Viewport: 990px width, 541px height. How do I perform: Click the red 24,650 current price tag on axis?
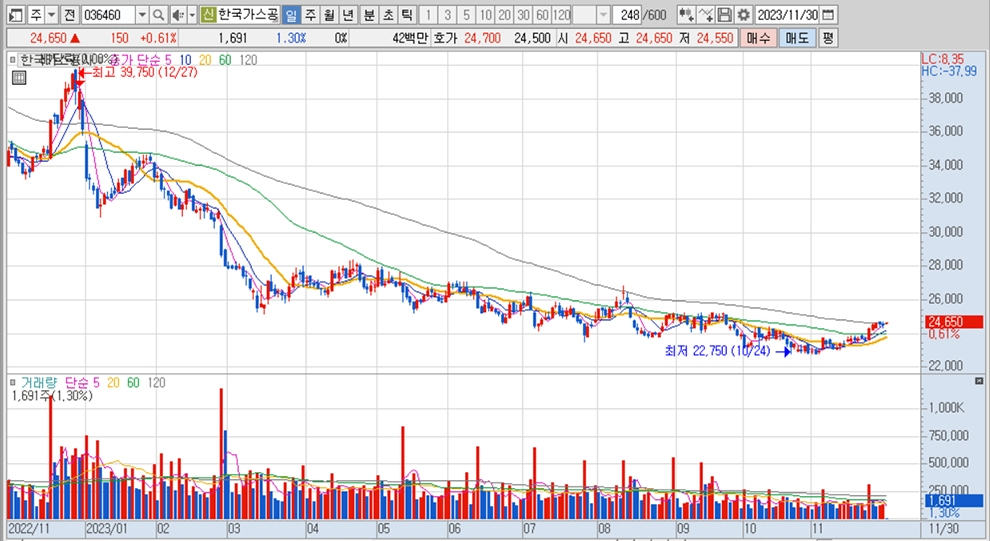click(x=954, y=322)
